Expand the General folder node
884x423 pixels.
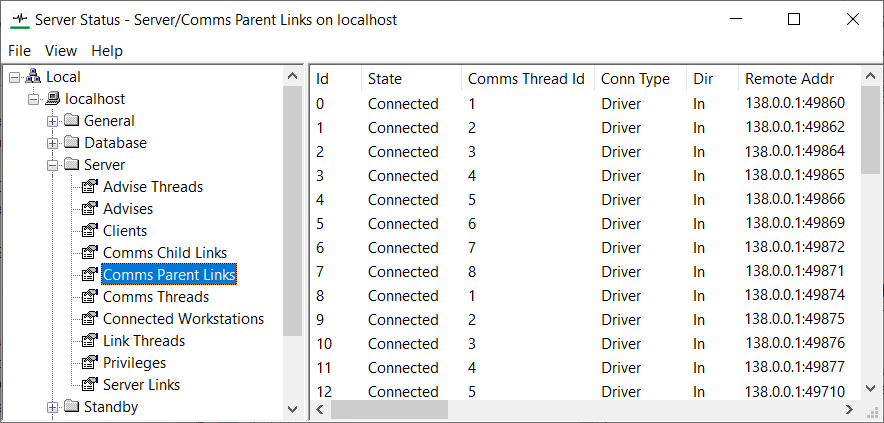coord(53,121)
